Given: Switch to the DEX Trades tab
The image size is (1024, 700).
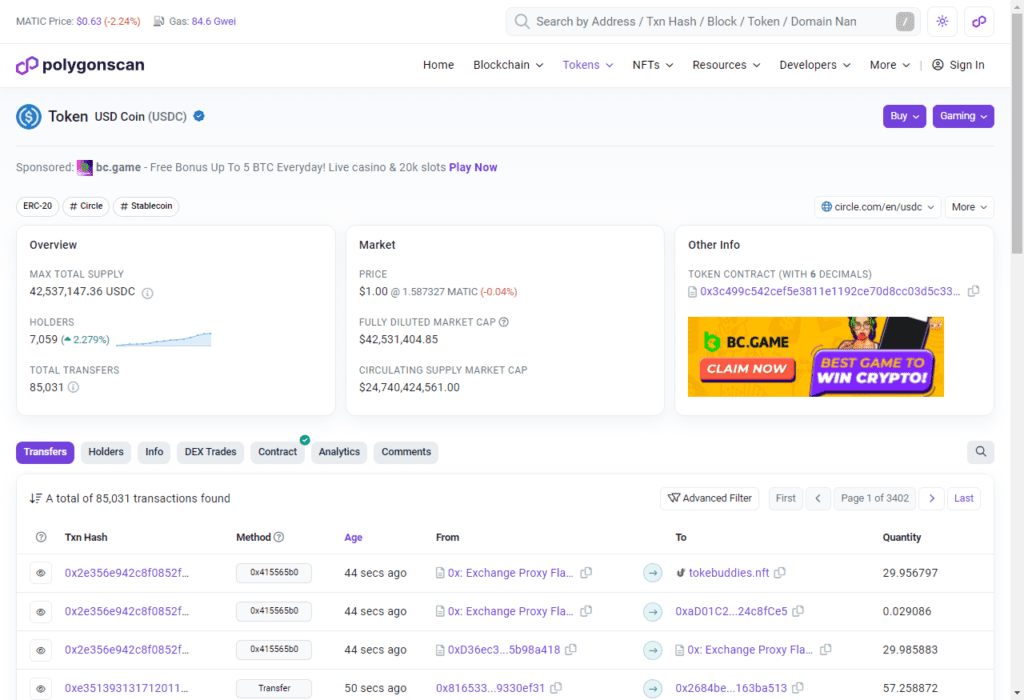Looking at the screenshot, I should pyautogui.click(x=210, y=452).
